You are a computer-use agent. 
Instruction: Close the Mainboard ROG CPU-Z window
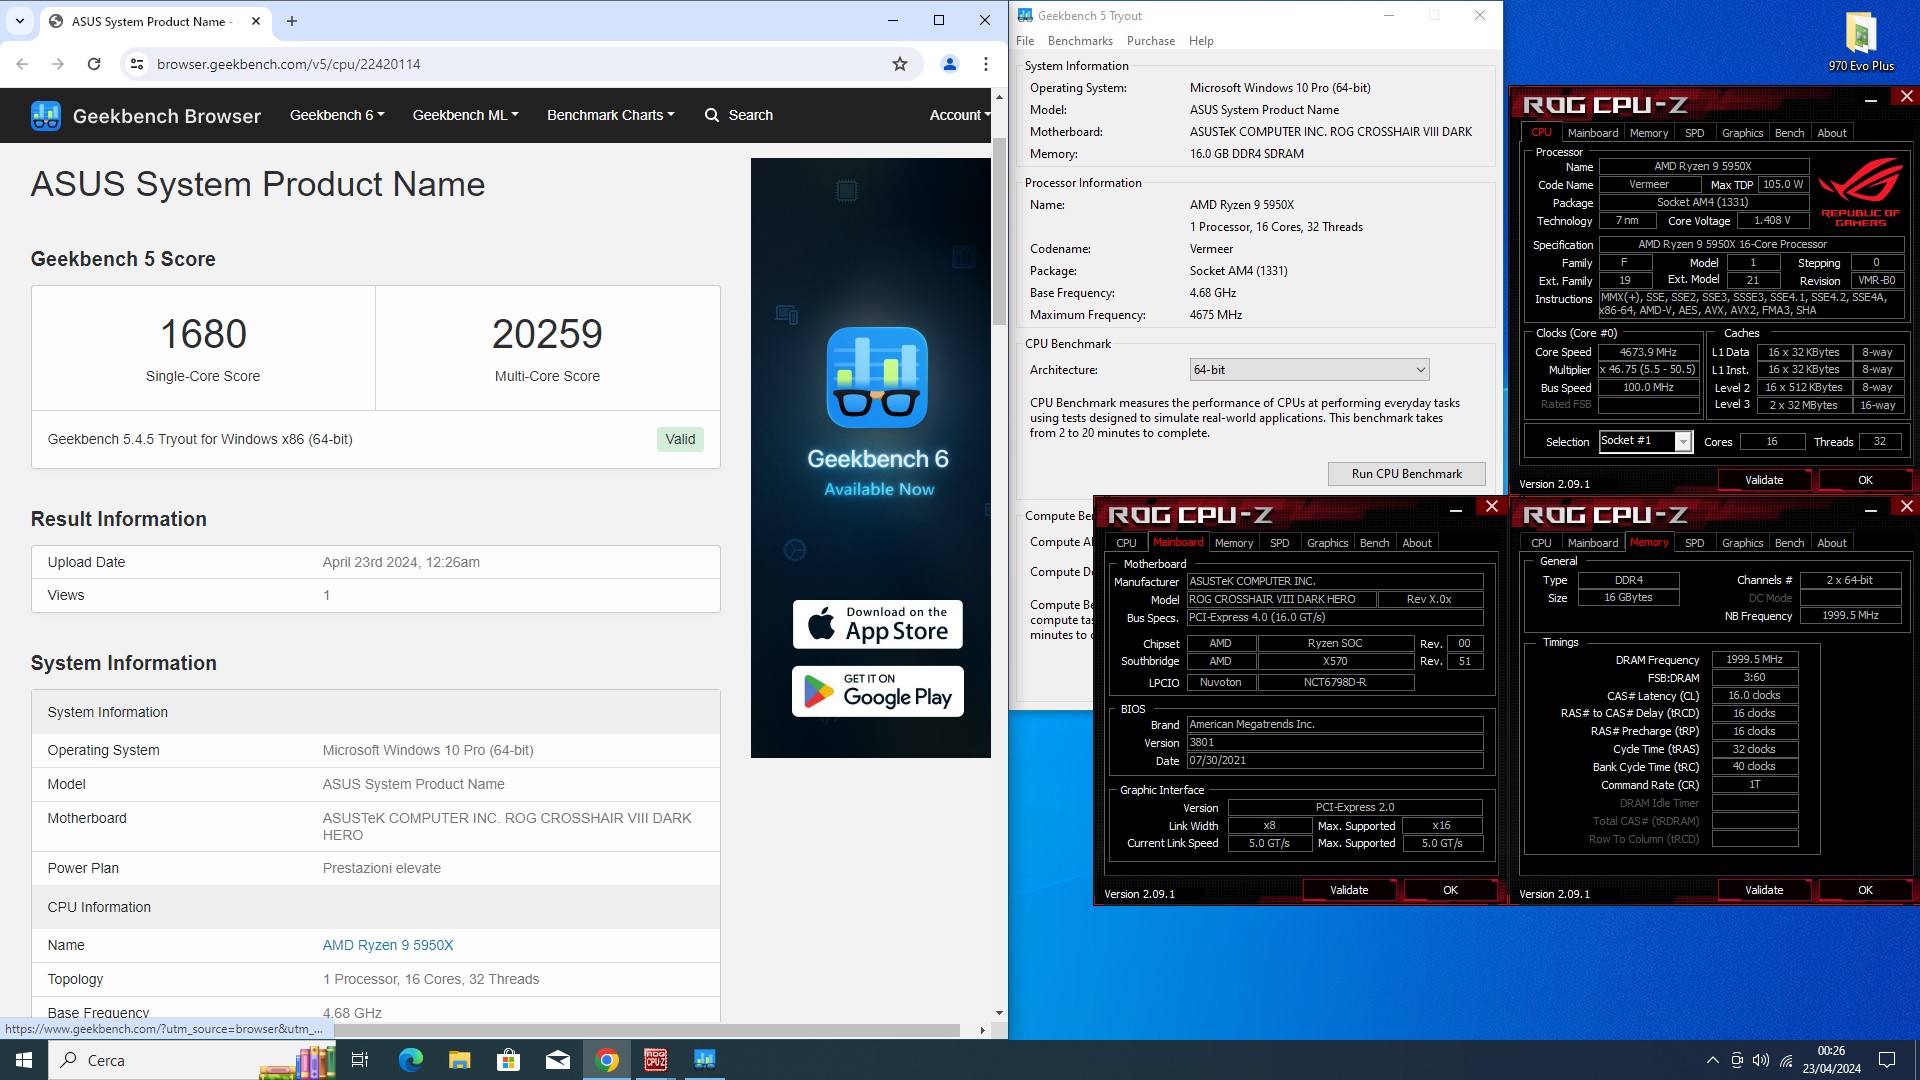1492,507
